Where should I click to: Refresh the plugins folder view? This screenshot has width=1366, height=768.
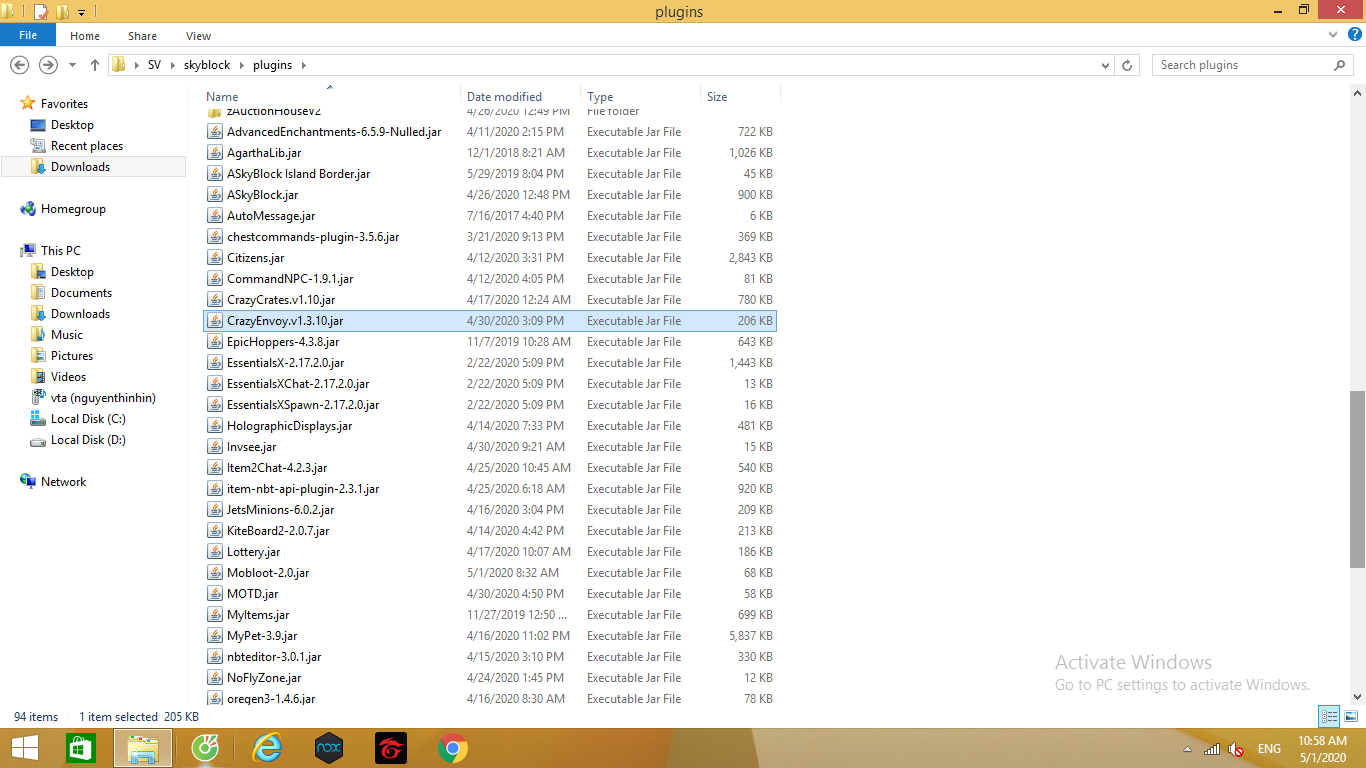pyautogui.click(x=1127, y=65)
